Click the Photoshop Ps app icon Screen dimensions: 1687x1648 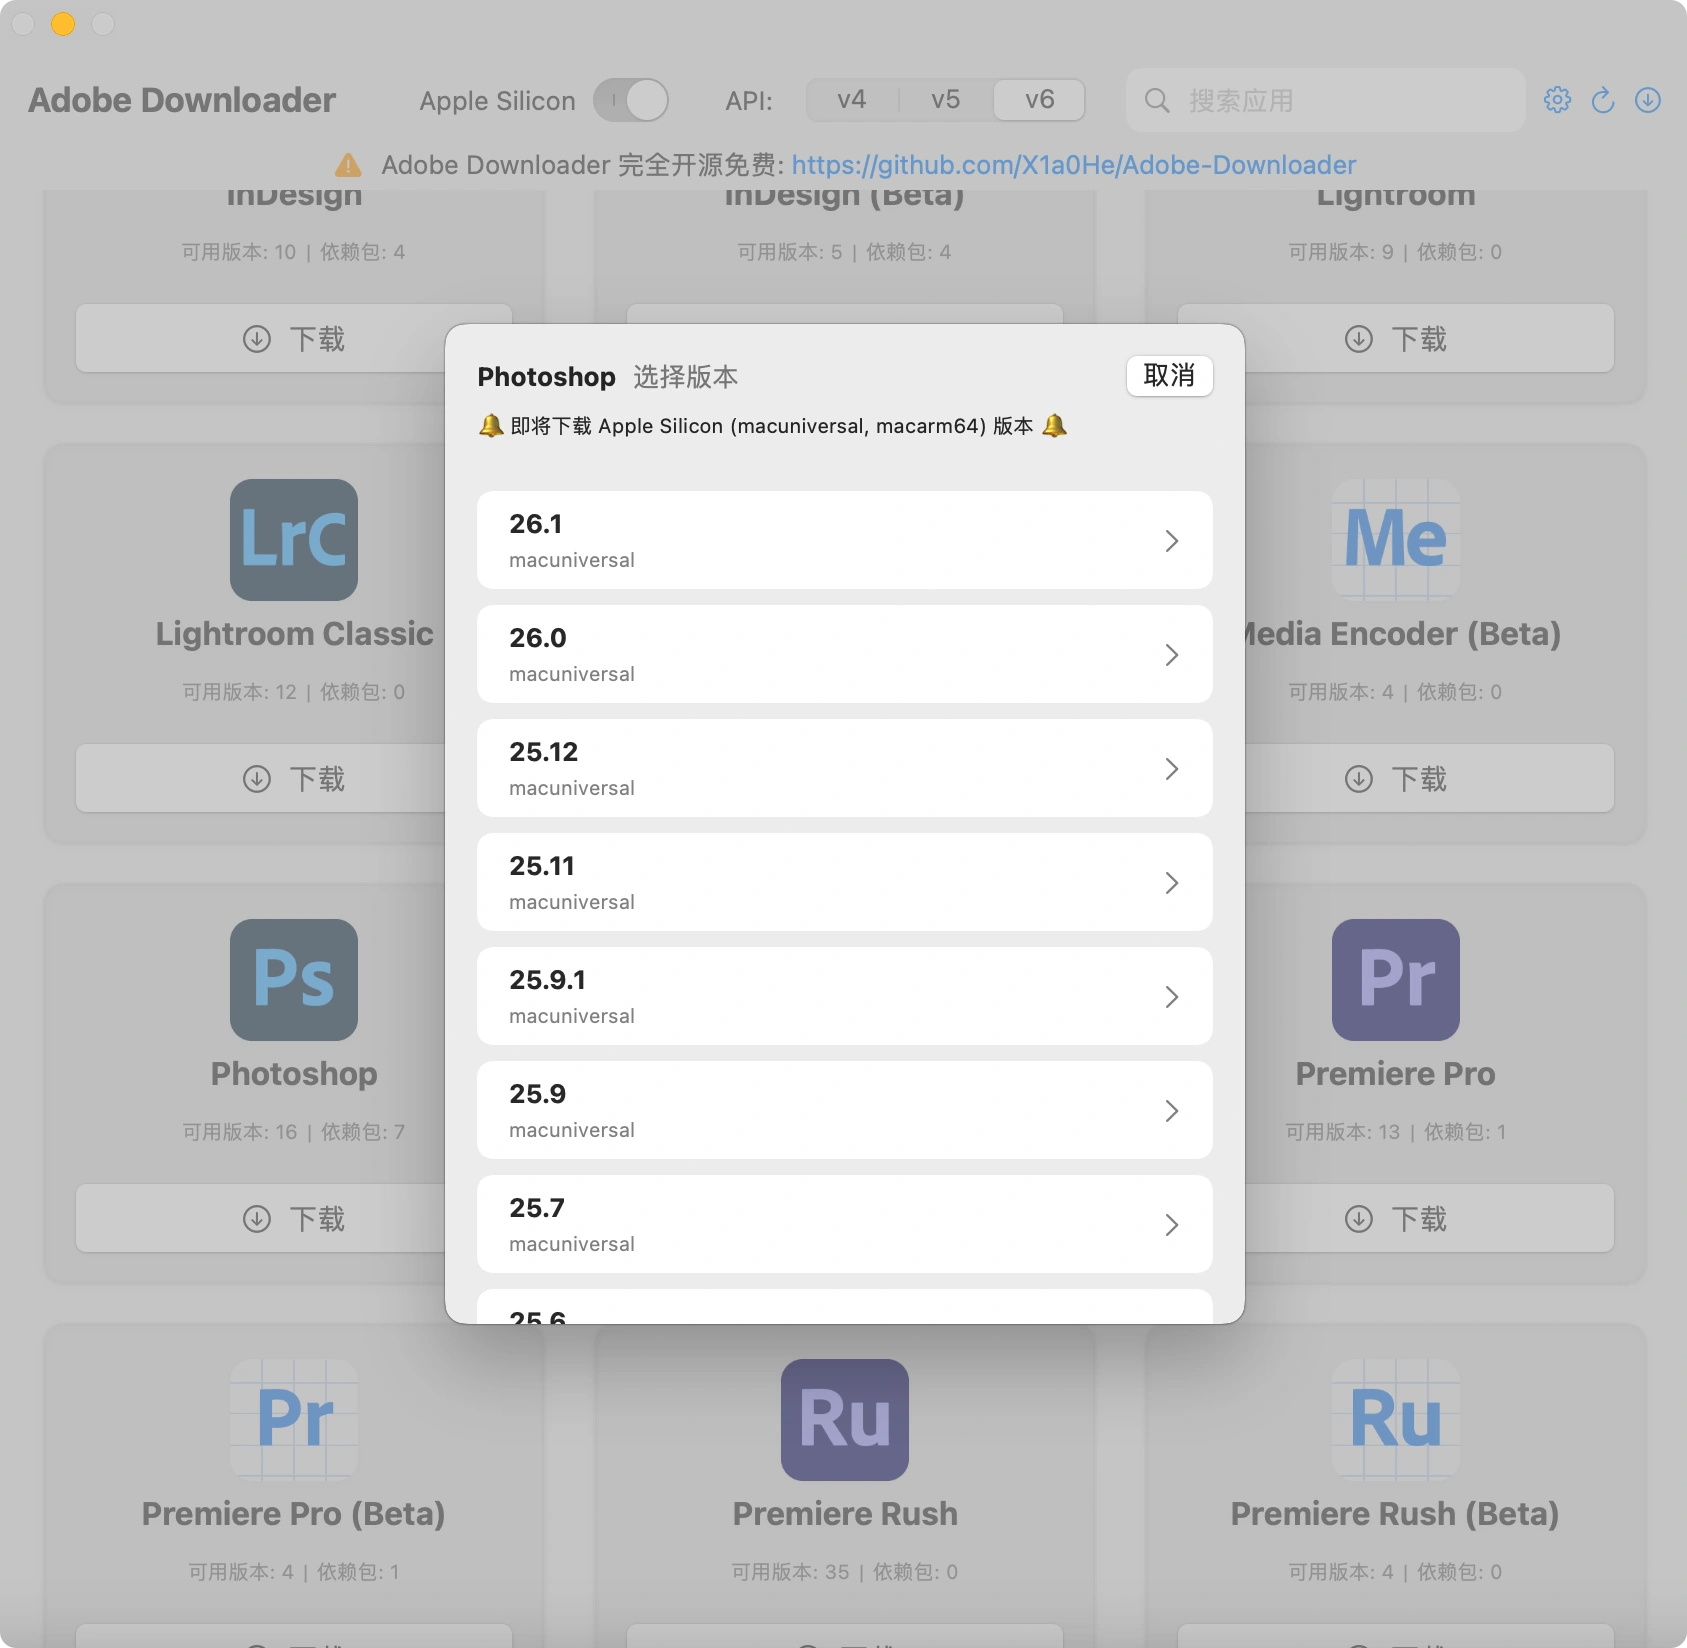click(294, 980)
